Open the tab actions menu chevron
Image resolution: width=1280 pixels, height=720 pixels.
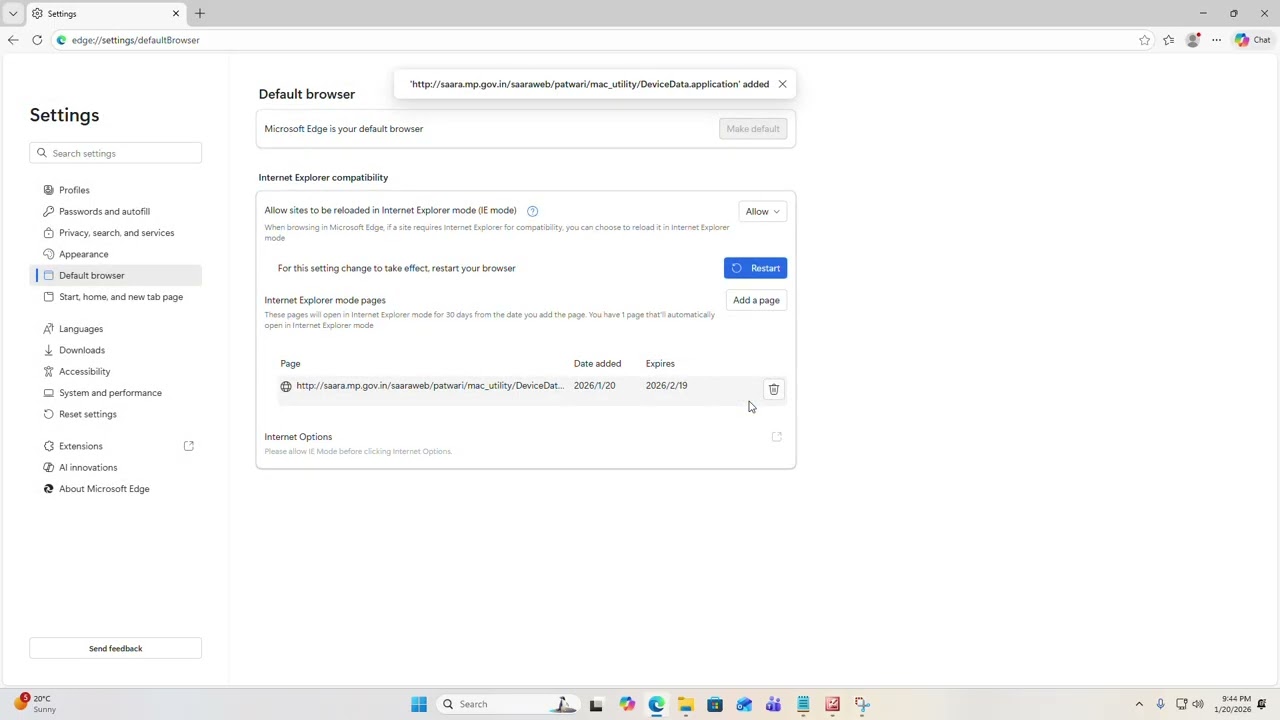point(13,13)
